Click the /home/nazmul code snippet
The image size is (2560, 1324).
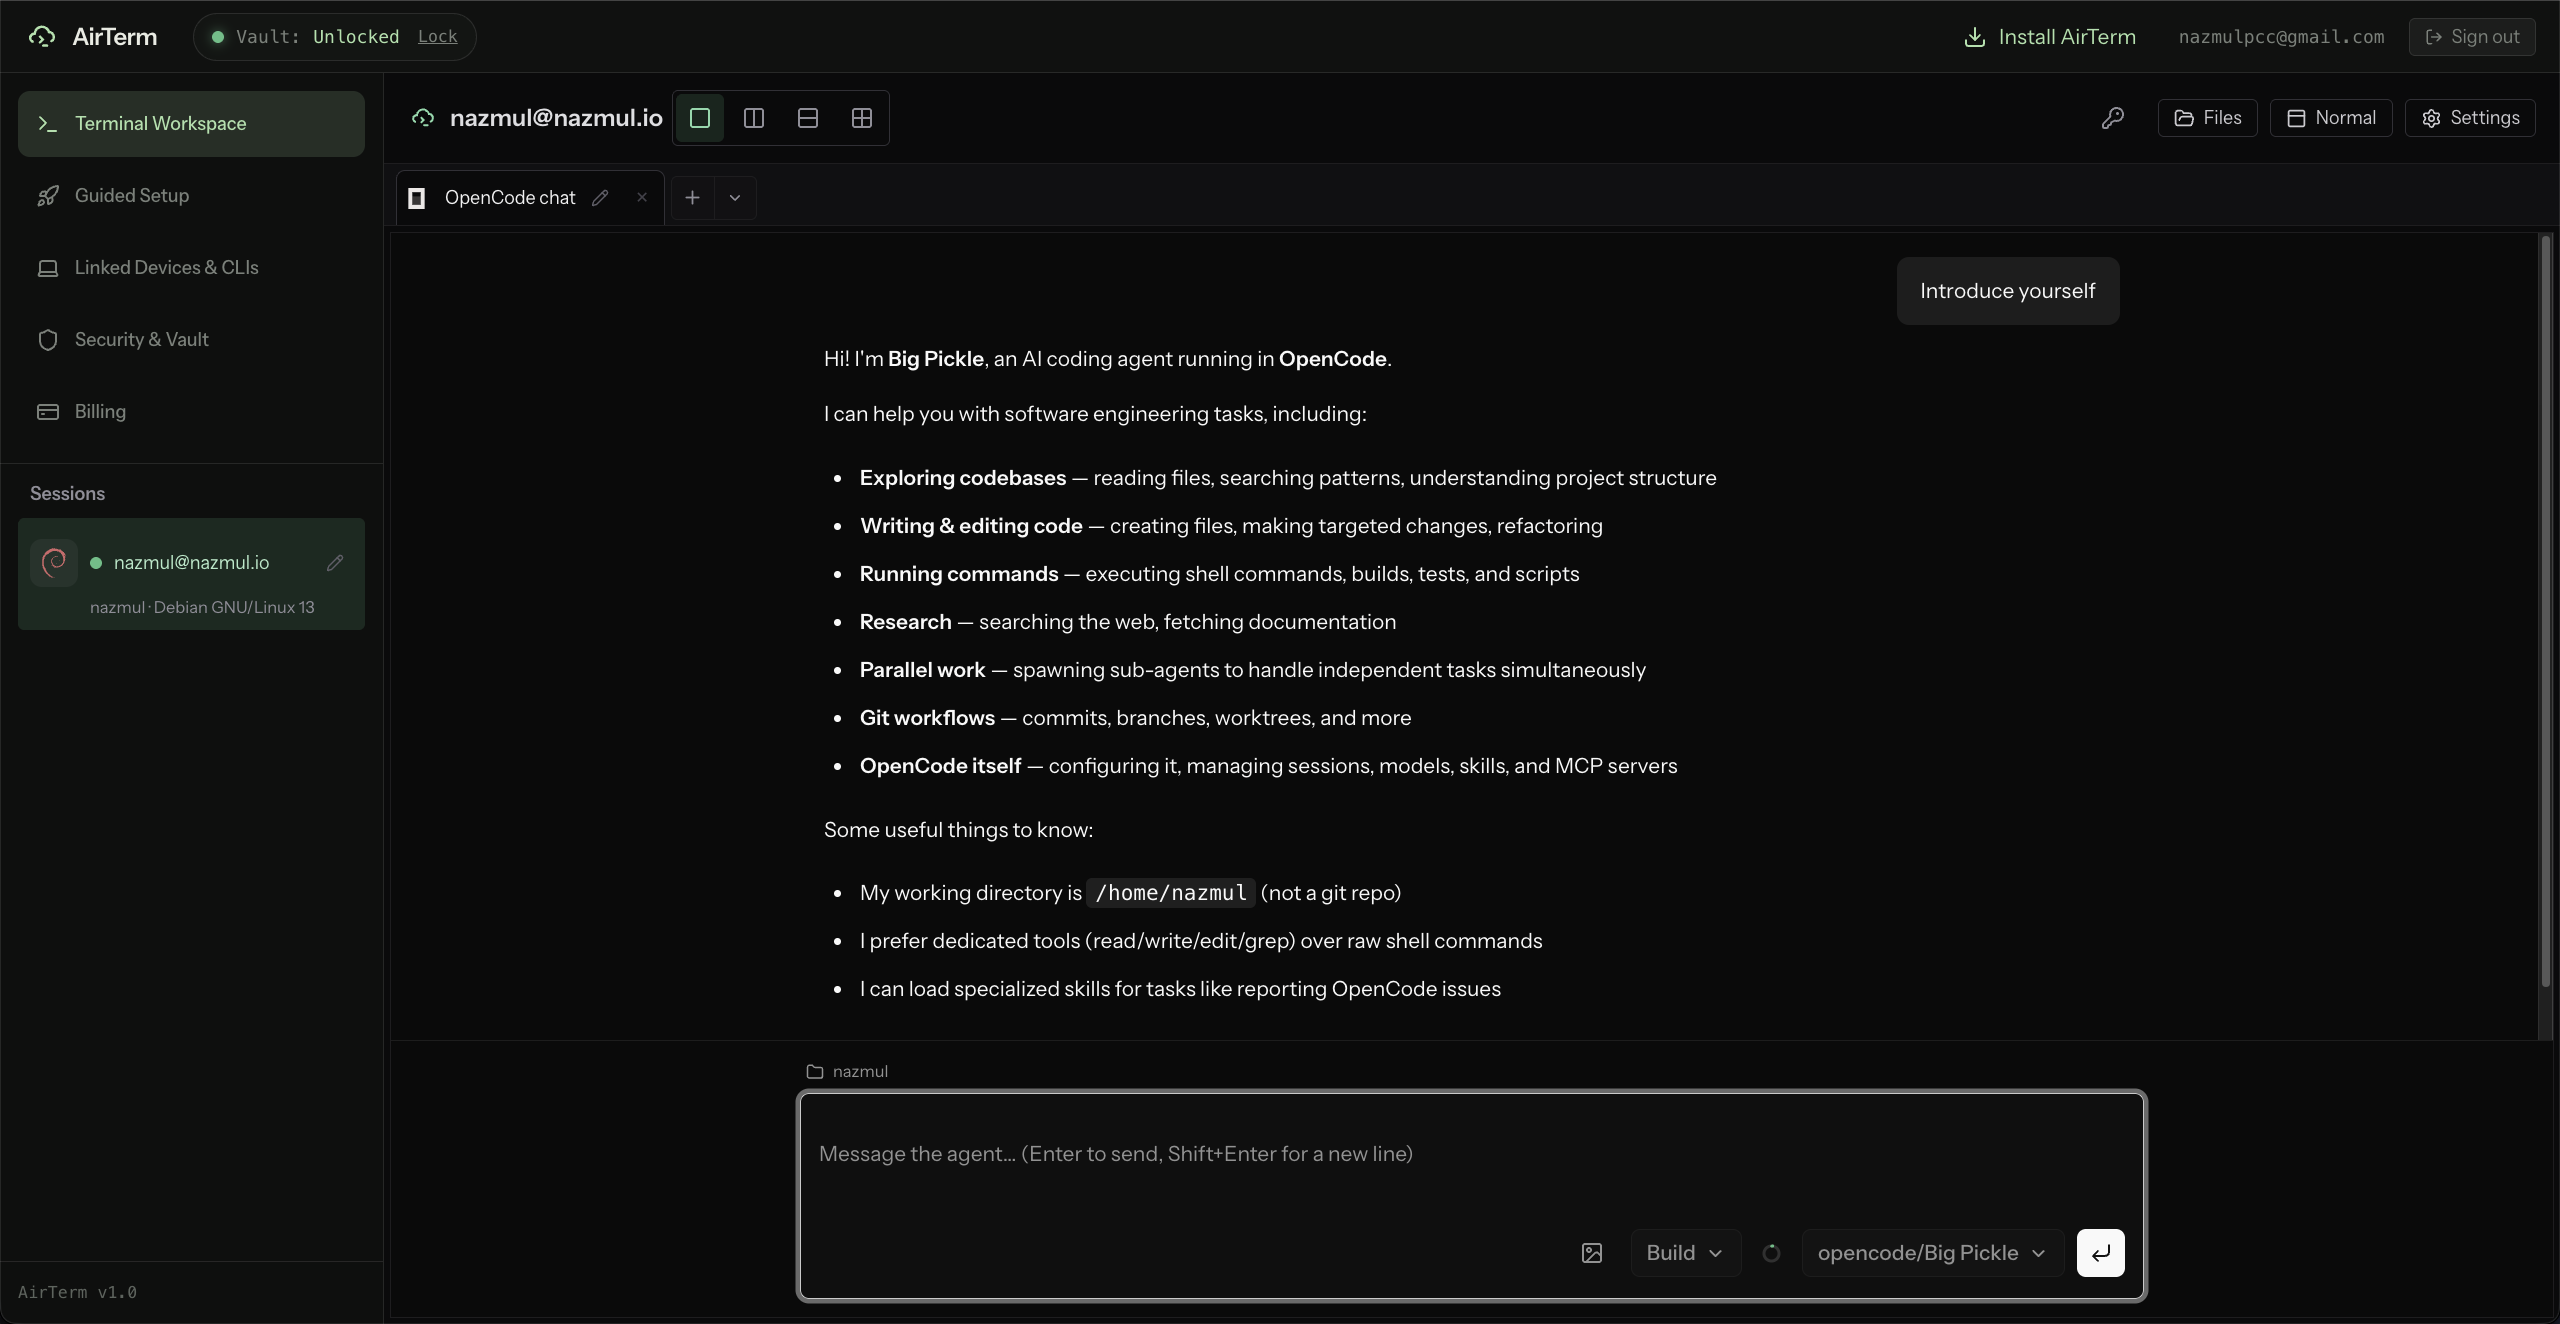pos(1170,893)
